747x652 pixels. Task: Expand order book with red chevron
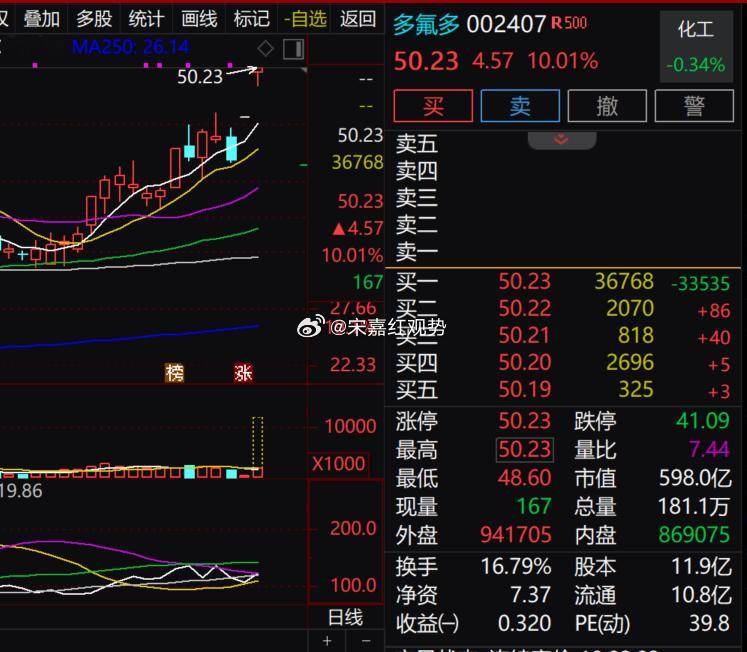562,140
